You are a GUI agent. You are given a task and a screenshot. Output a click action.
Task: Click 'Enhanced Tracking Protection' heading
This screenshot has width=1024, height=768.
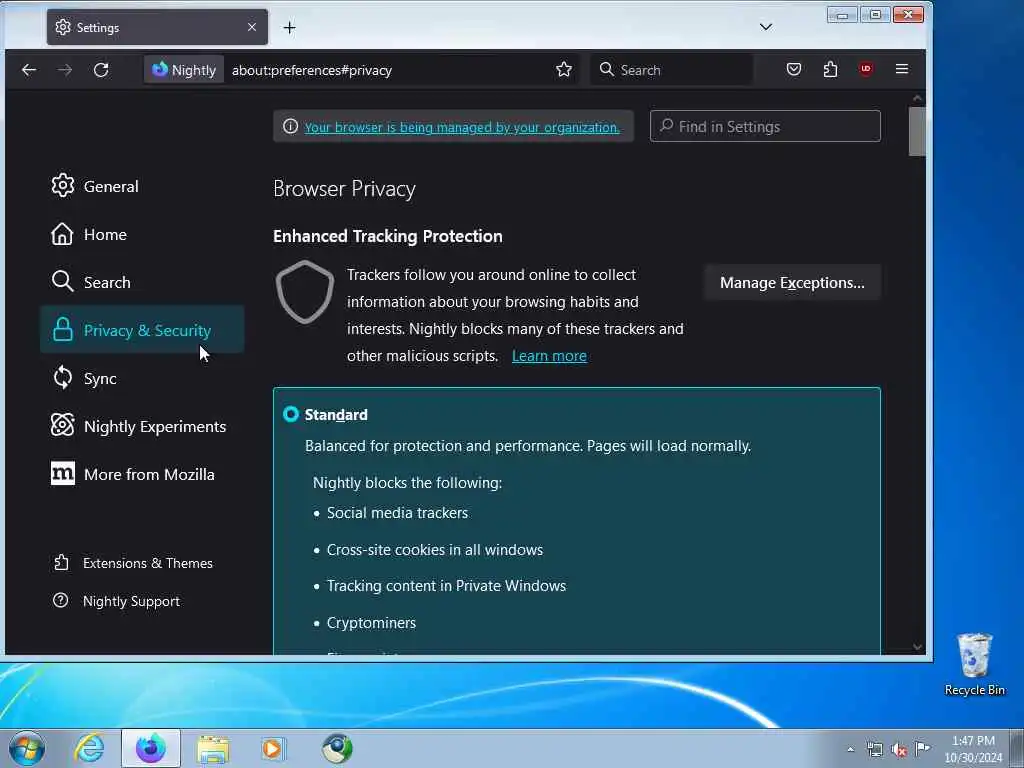[387, 236]
